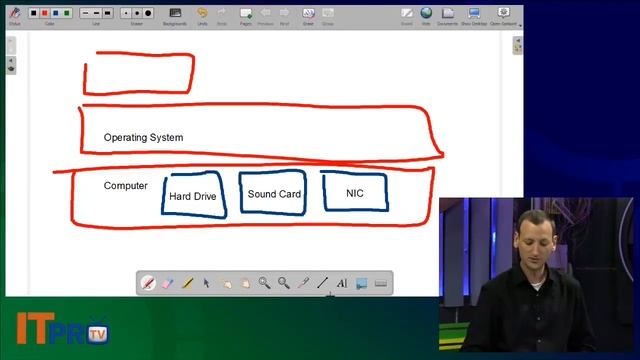This screenshot has height=360, width=640.
Task: Click the library icon on right tab
Action: tap(518, 49)
